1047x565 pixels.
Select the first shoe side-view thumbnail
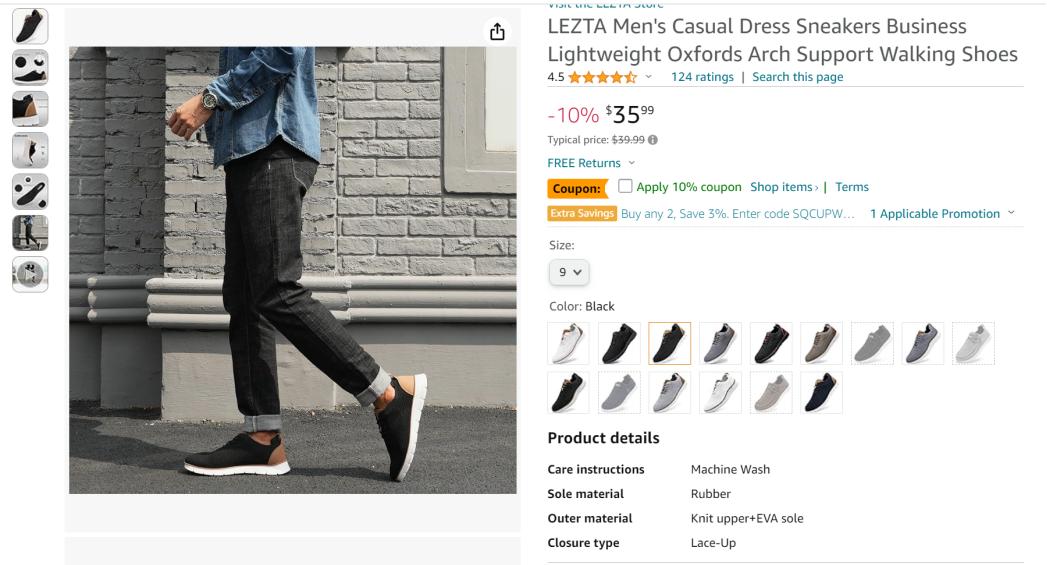tap(30, 27)
